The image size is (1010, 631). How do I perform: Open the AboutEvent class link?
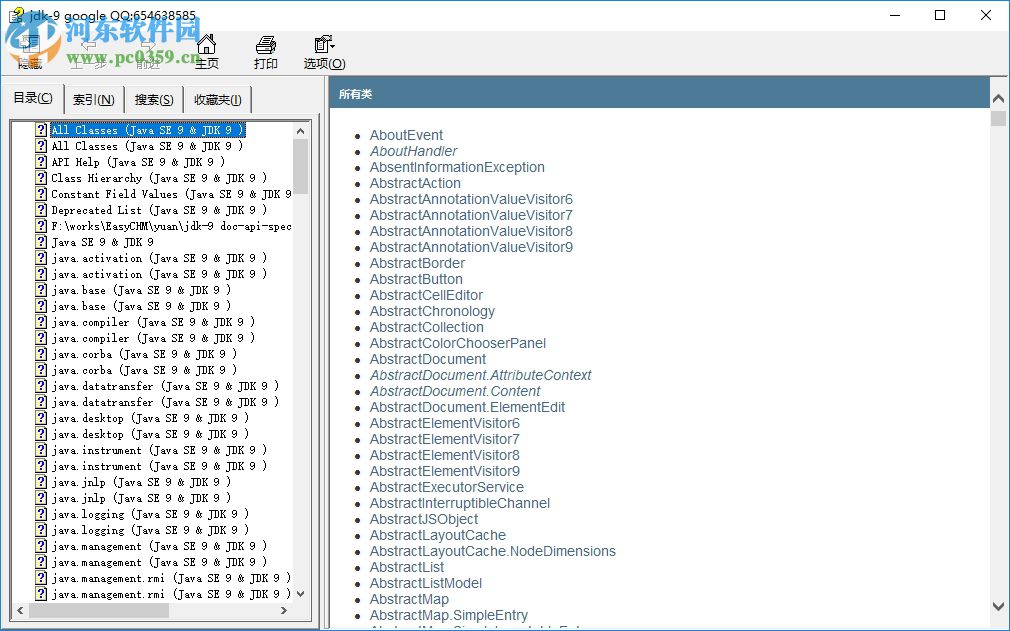pos(406,135)
